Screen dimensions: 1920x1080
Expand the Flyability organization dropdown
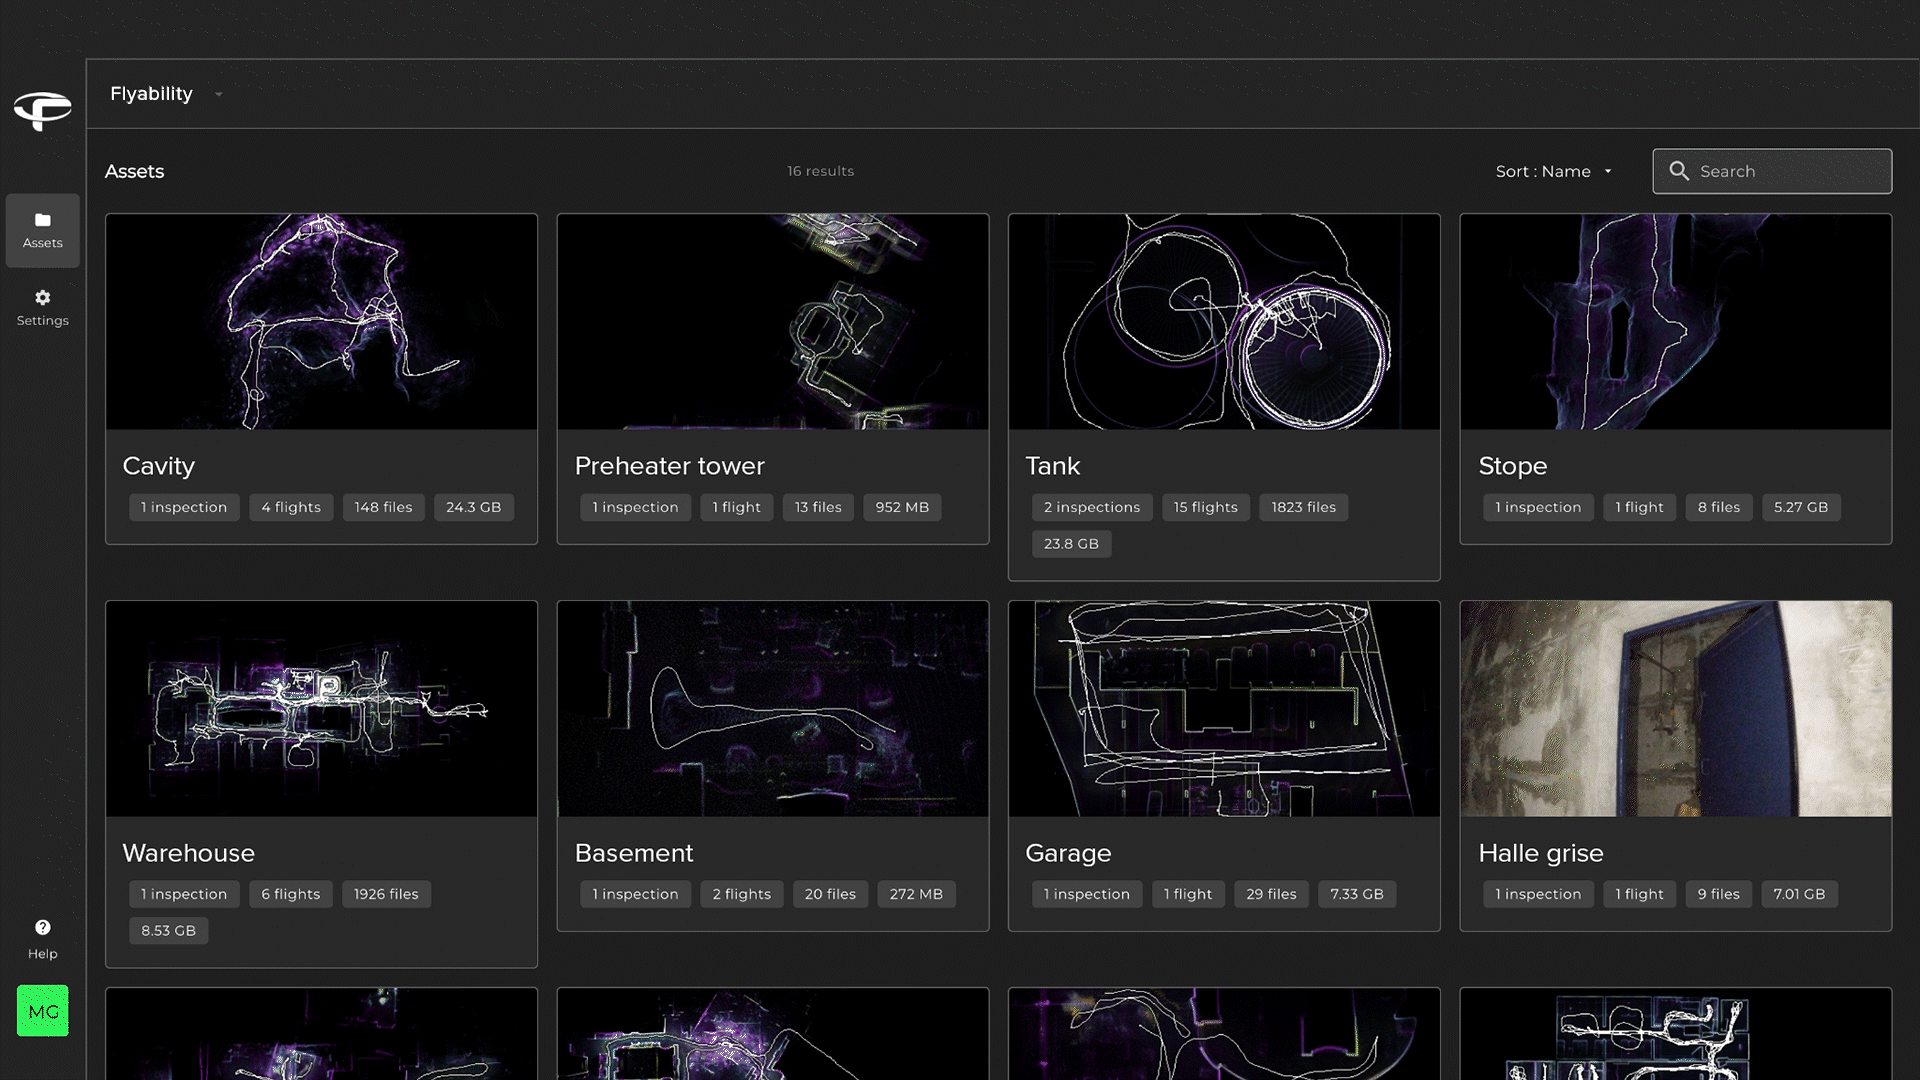[x=218, y=94]
